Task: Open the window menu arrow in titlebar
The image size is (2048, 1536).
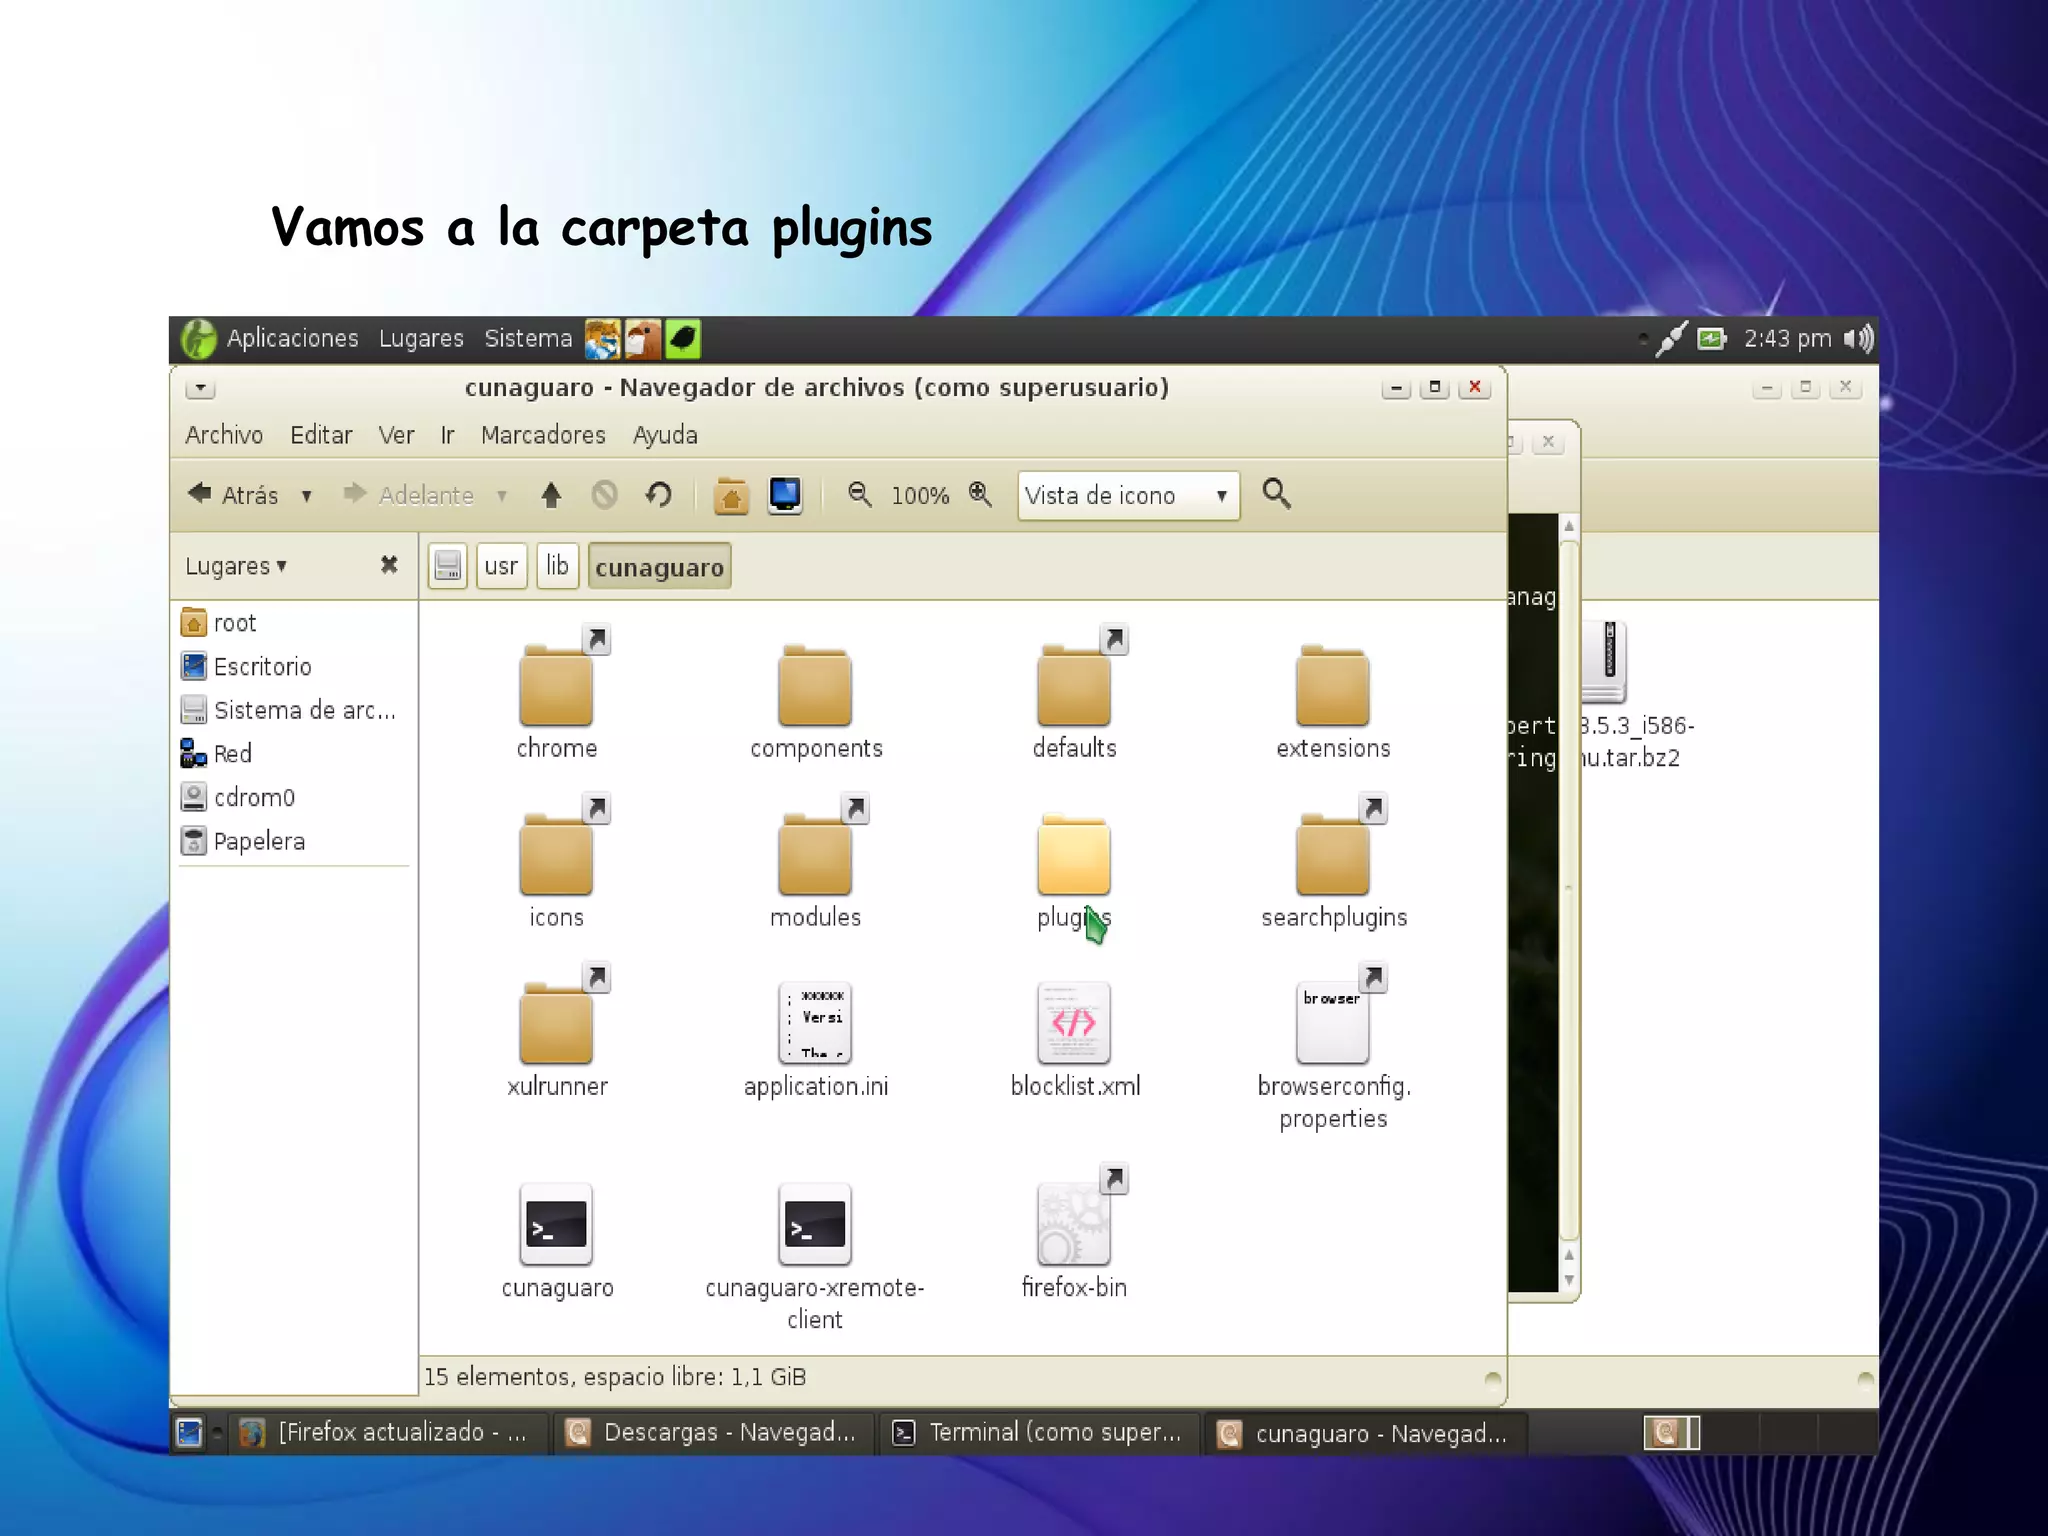Action: (x=200, y=388)
